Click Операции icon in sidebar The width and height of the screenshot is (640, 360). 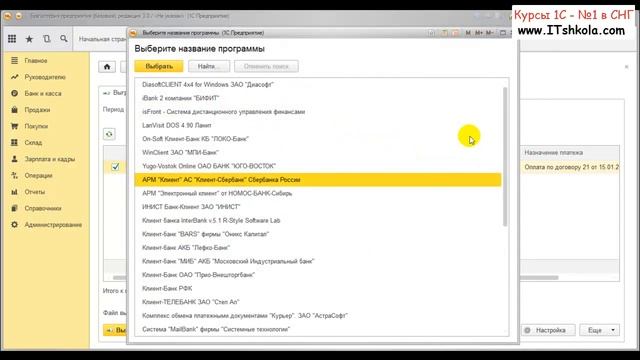[x=14, y=175]
